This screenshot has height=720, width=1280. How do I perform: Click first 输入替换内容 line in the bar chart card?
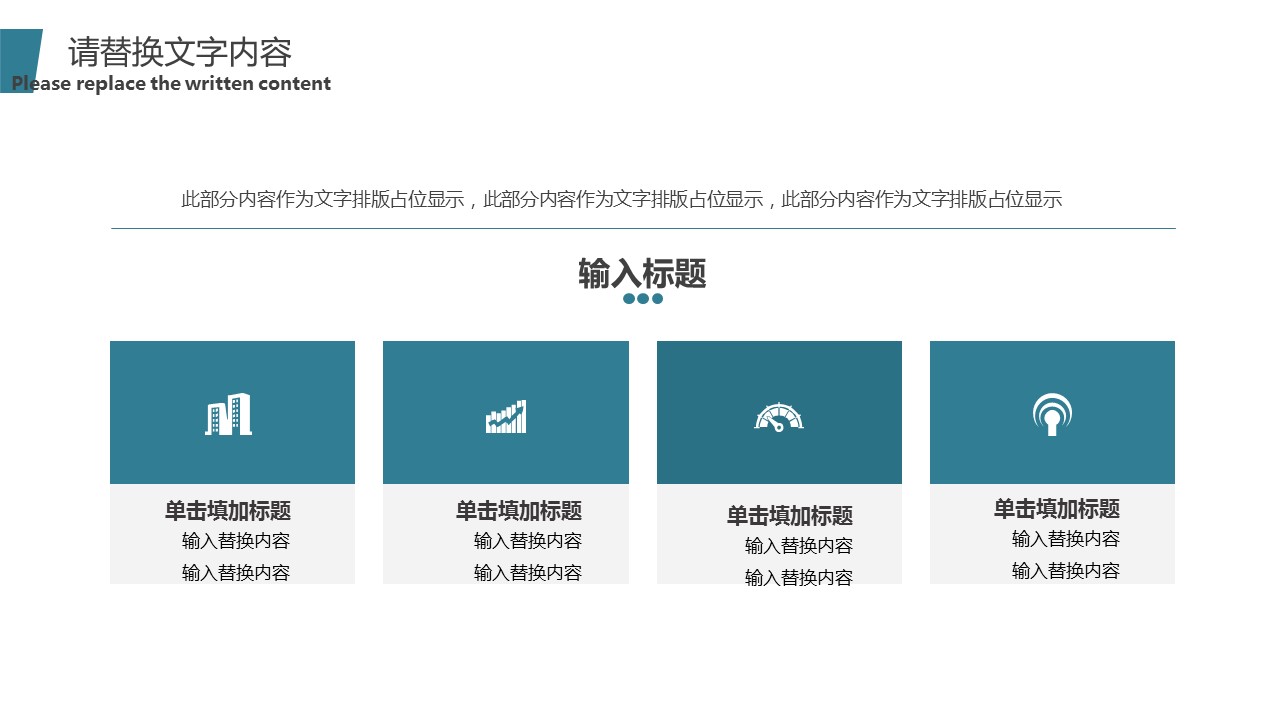[x=528, y=541]
